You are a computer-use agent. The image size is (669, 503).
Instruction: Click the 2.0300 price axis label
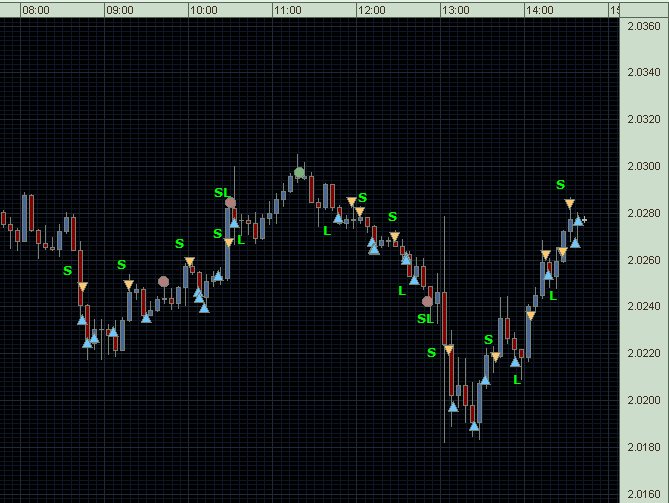pos(644,166)
